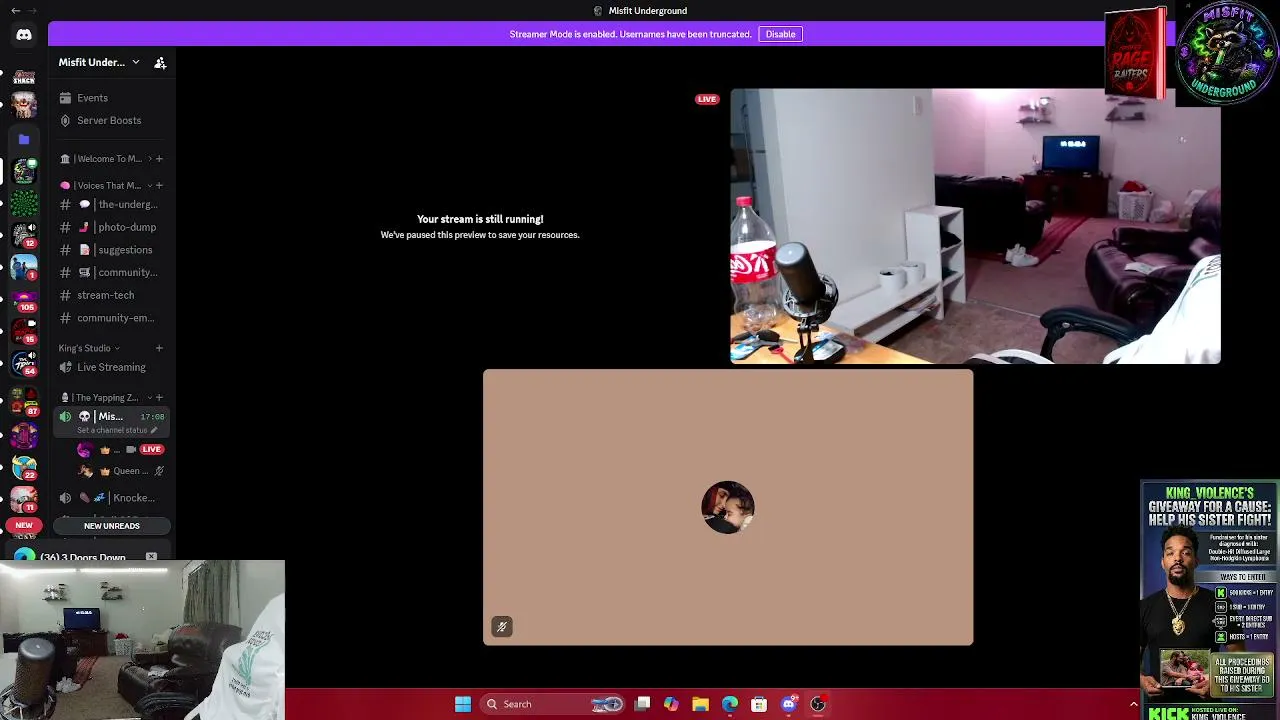
Task: Go back with the left arrow
Action: pyautogui.click(x=15, y=10)
